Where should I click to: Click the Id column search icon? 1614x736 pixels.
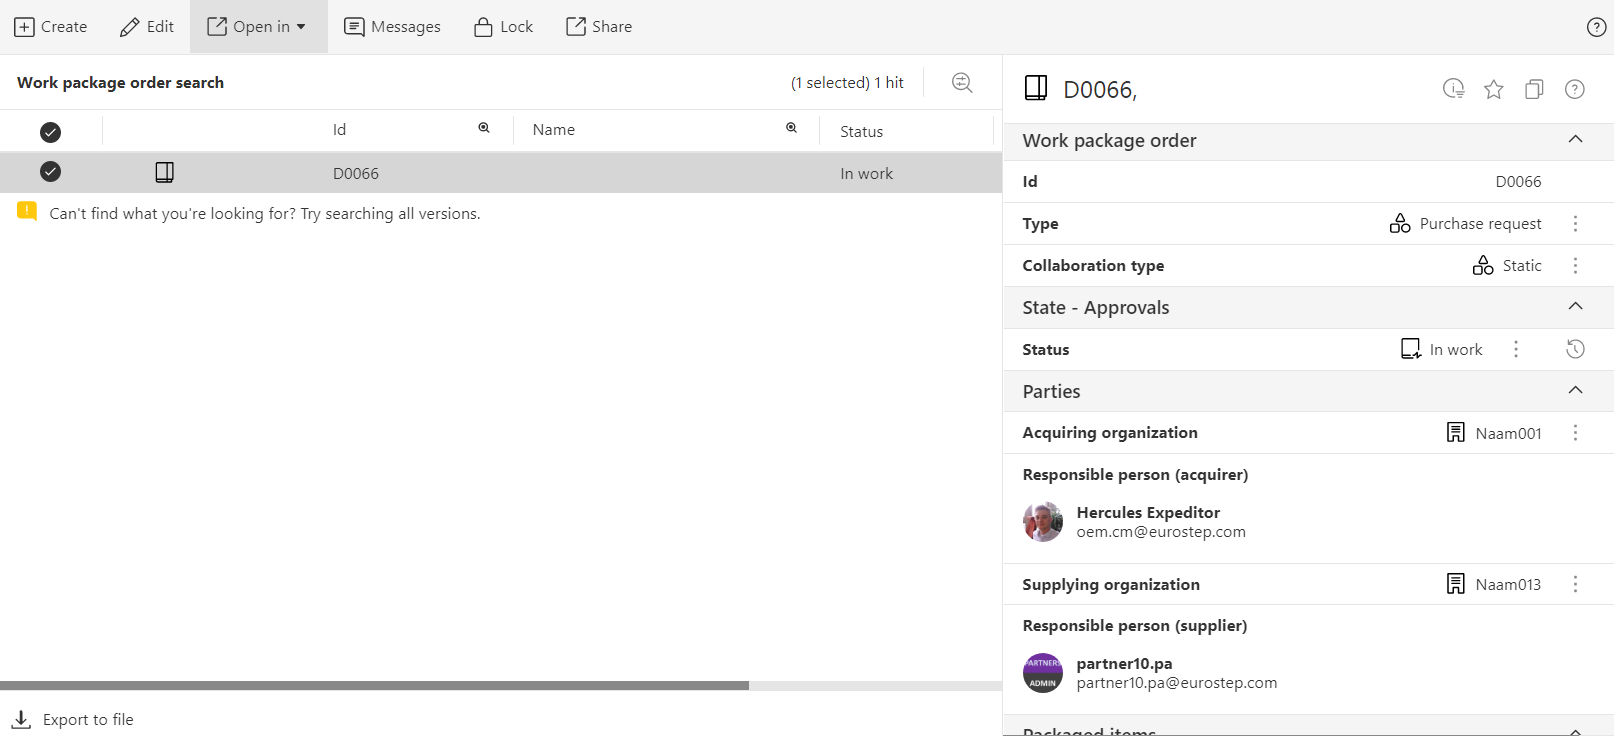[484, 128]
